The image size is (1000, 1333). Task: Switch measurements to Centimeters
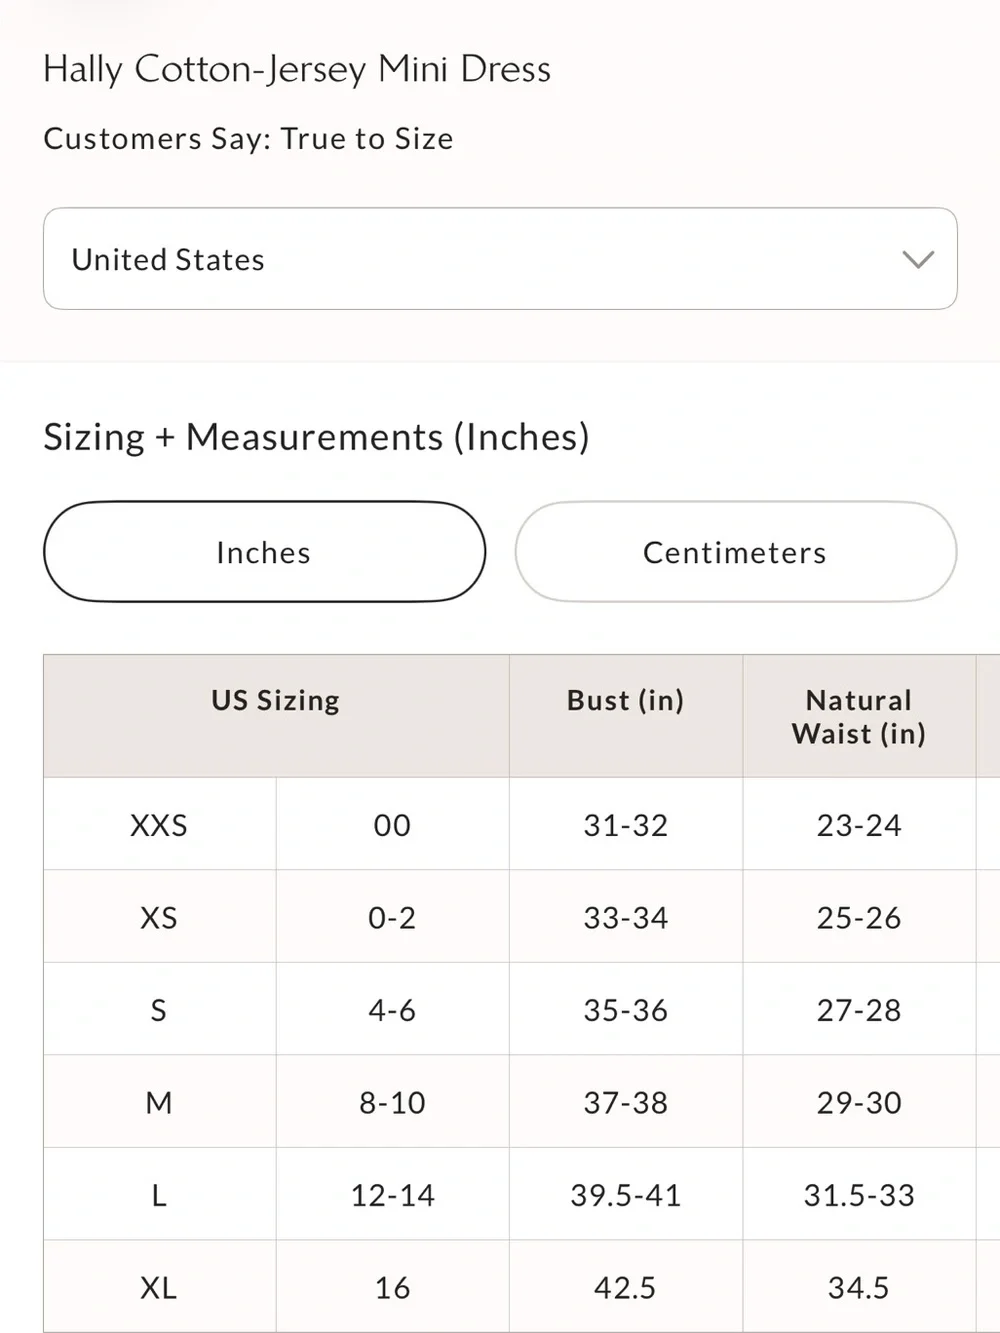click(735, 552)
